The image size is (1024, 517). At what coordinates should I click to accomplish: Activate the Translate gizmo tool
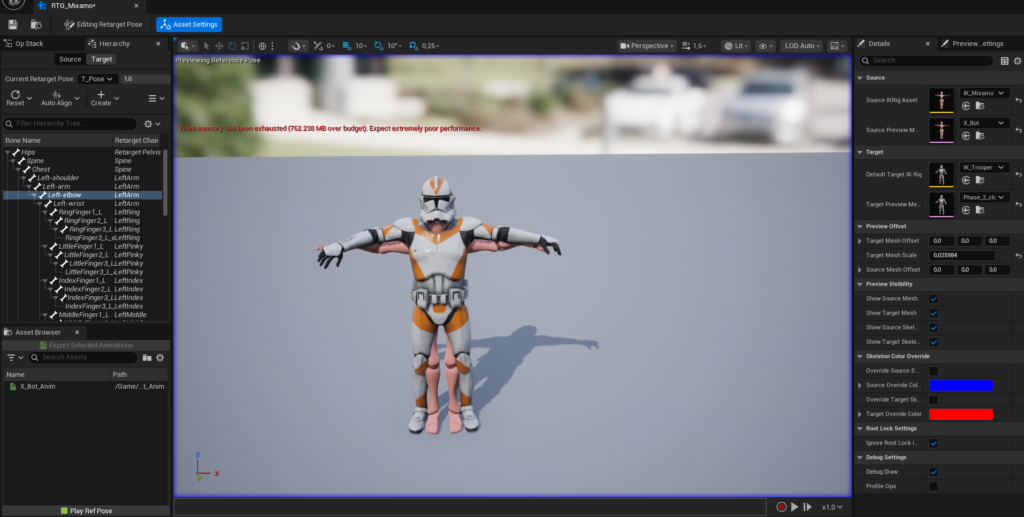219,46
